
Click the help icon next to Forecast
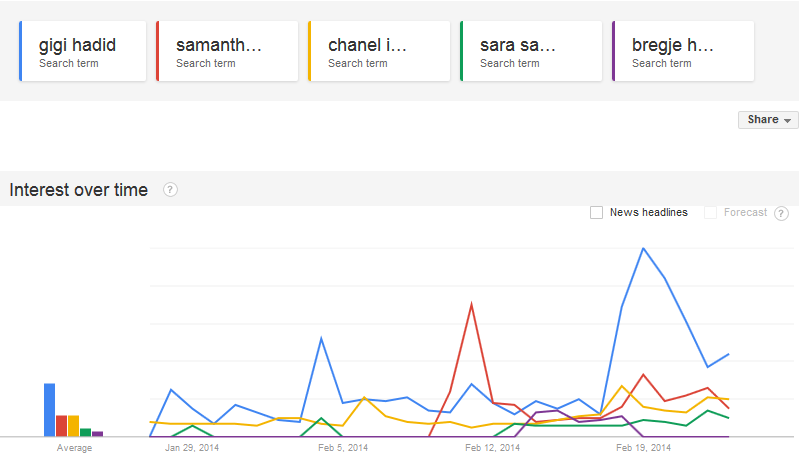point(781,213)
